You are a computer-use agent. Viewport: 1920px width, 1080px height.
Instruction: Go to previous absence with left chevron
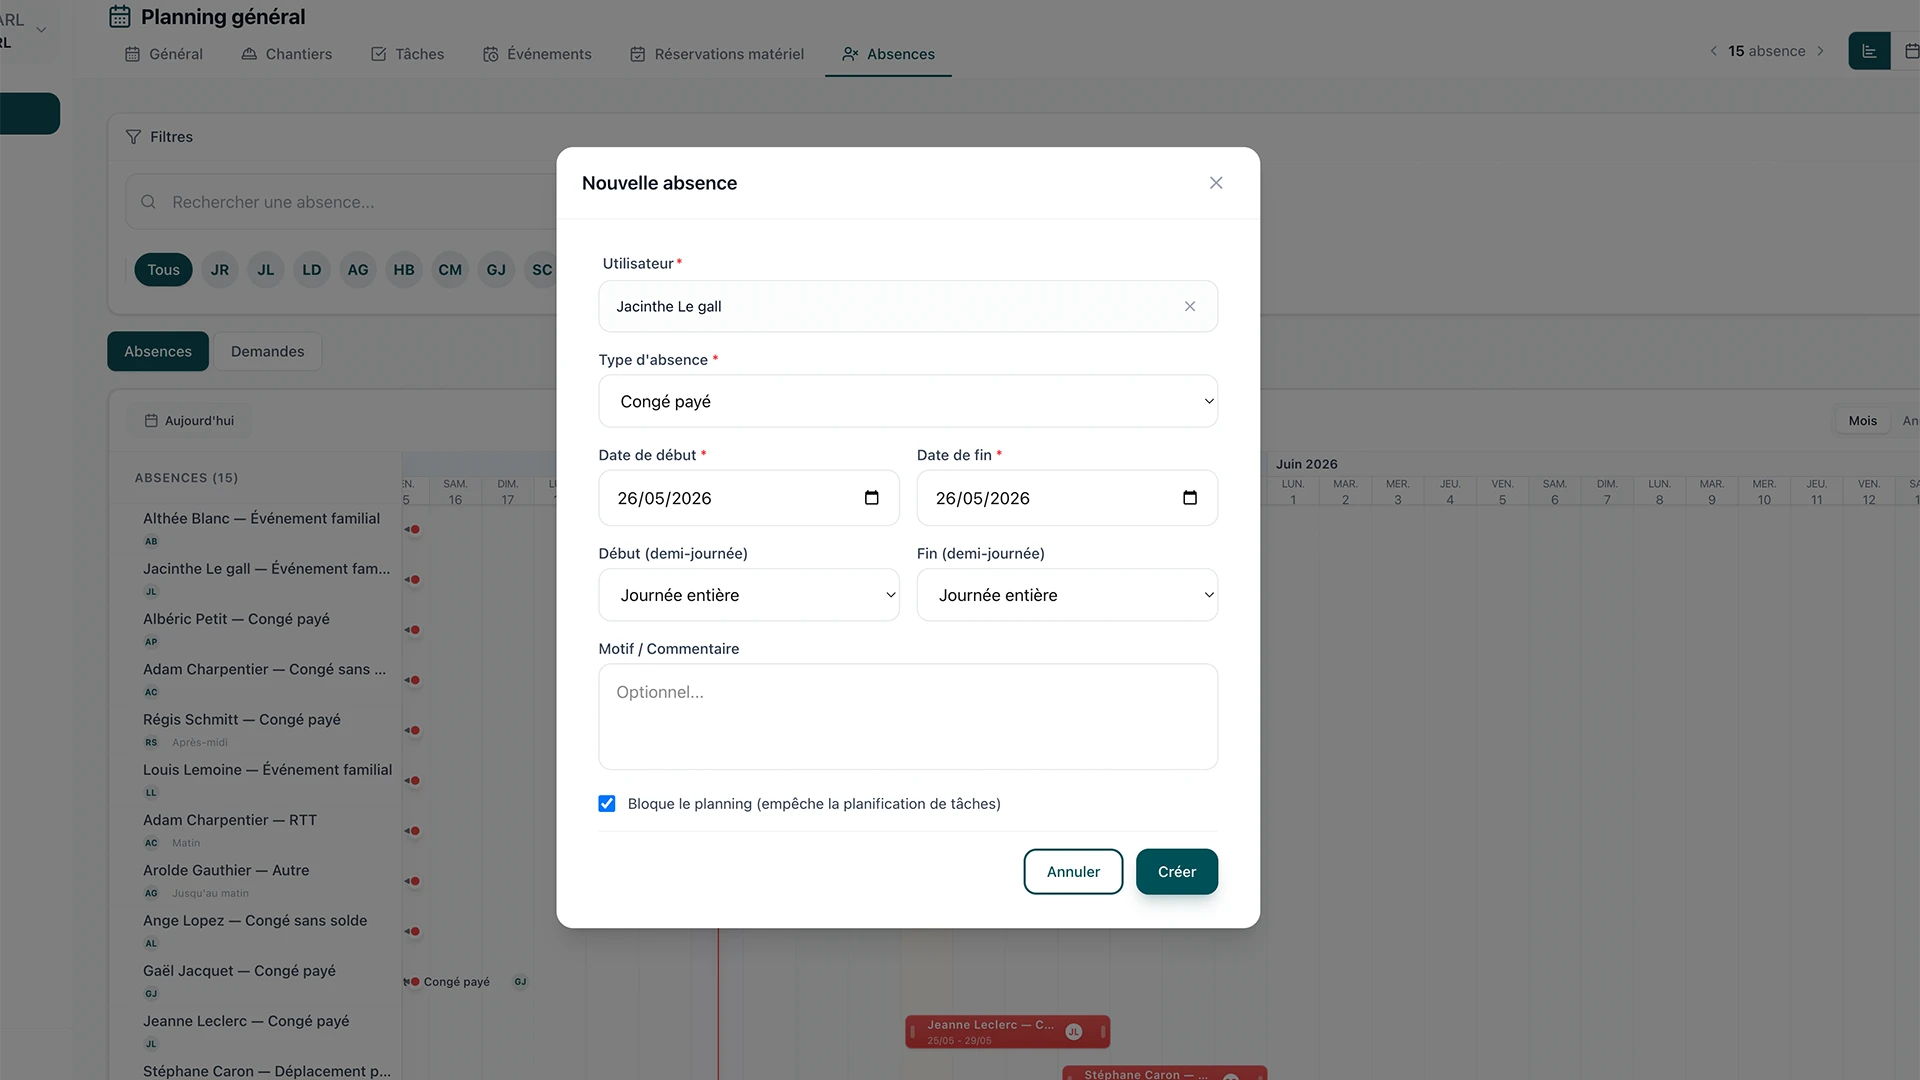[1714, 51]
